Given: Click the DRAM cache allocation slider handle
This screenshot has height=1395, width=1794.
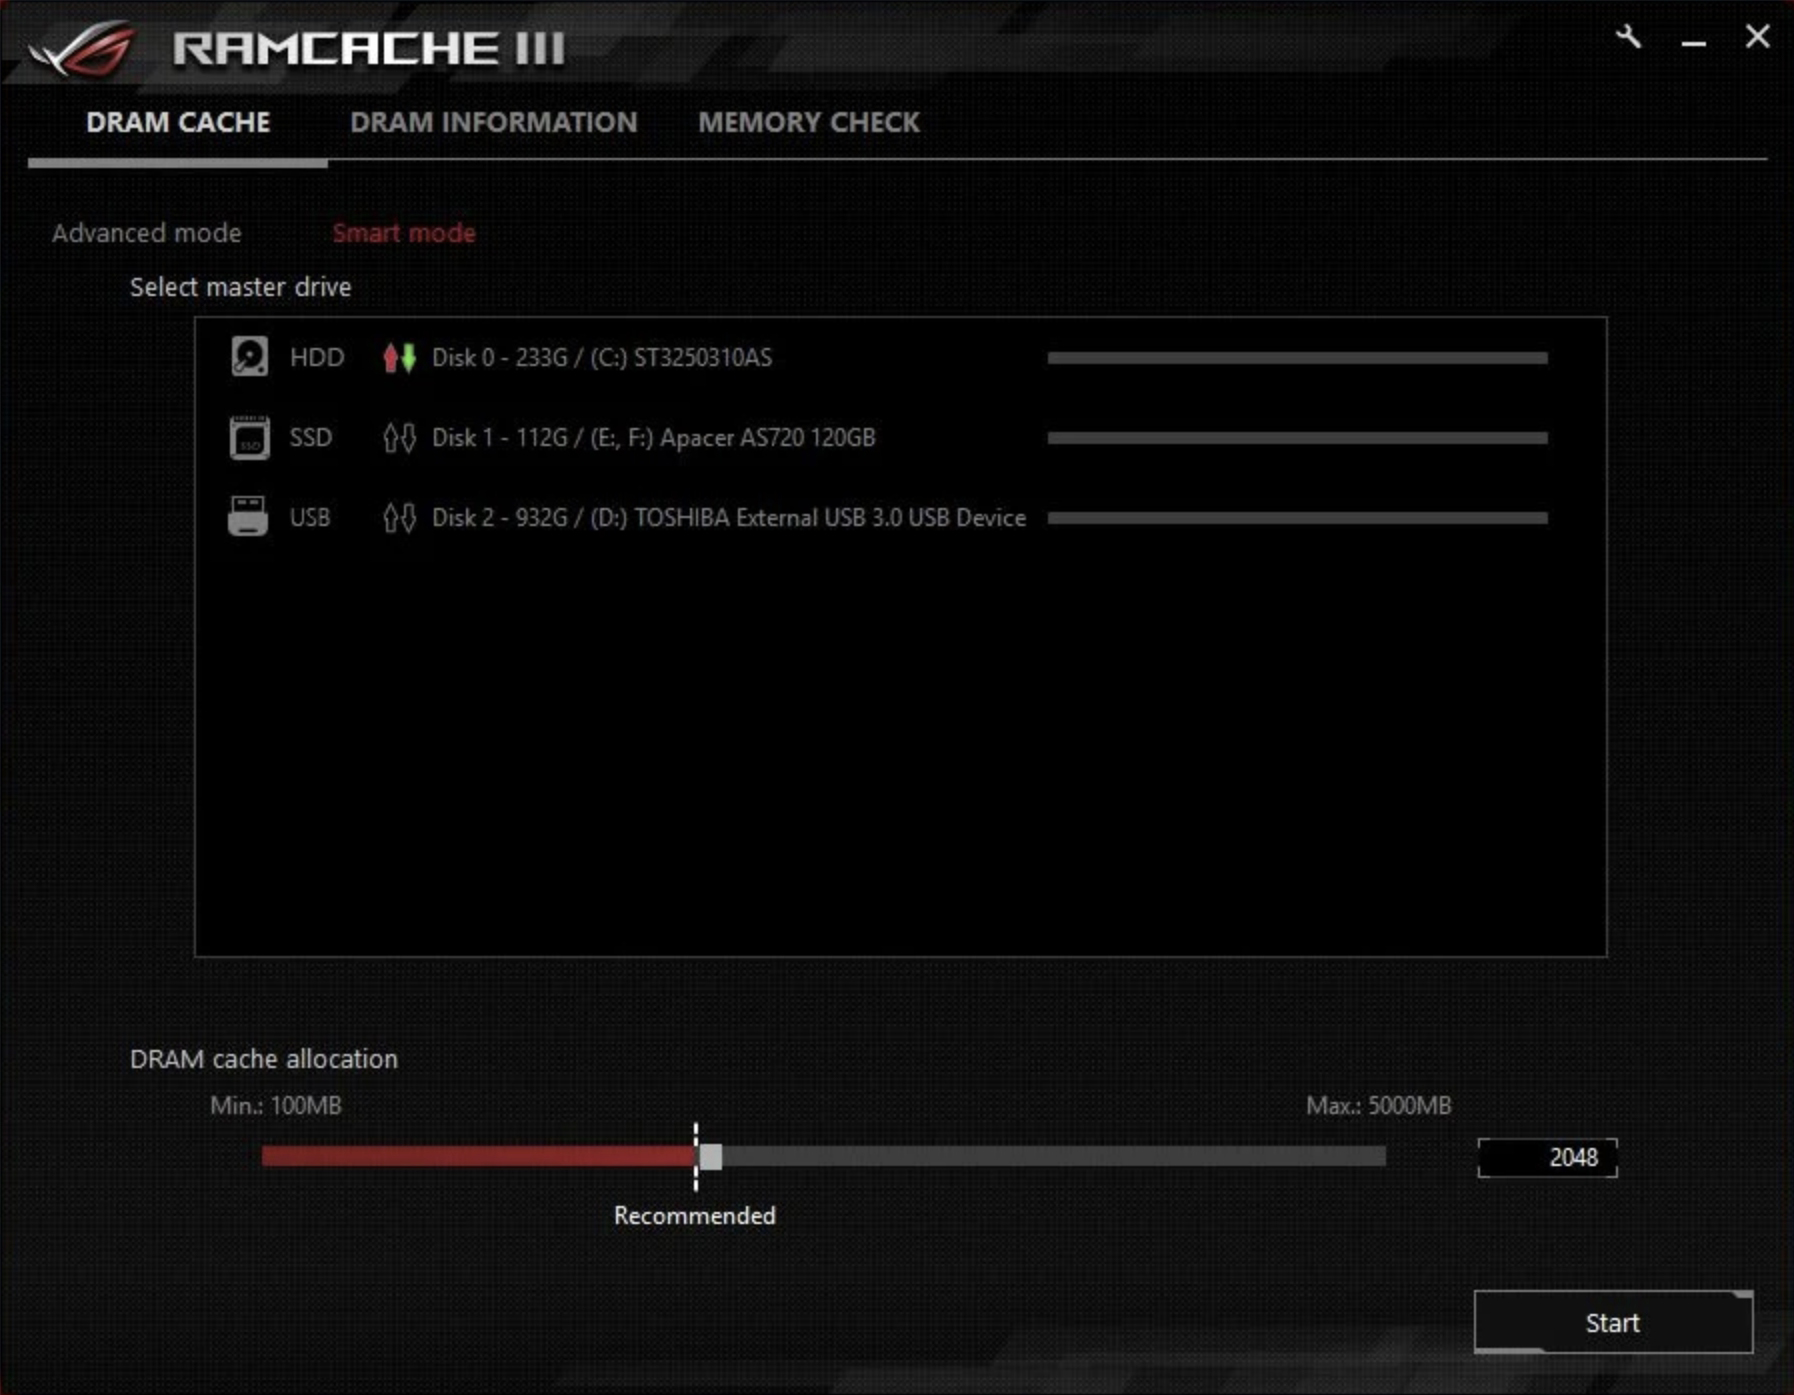Looking at the screenshot, I should [710, 1156].
